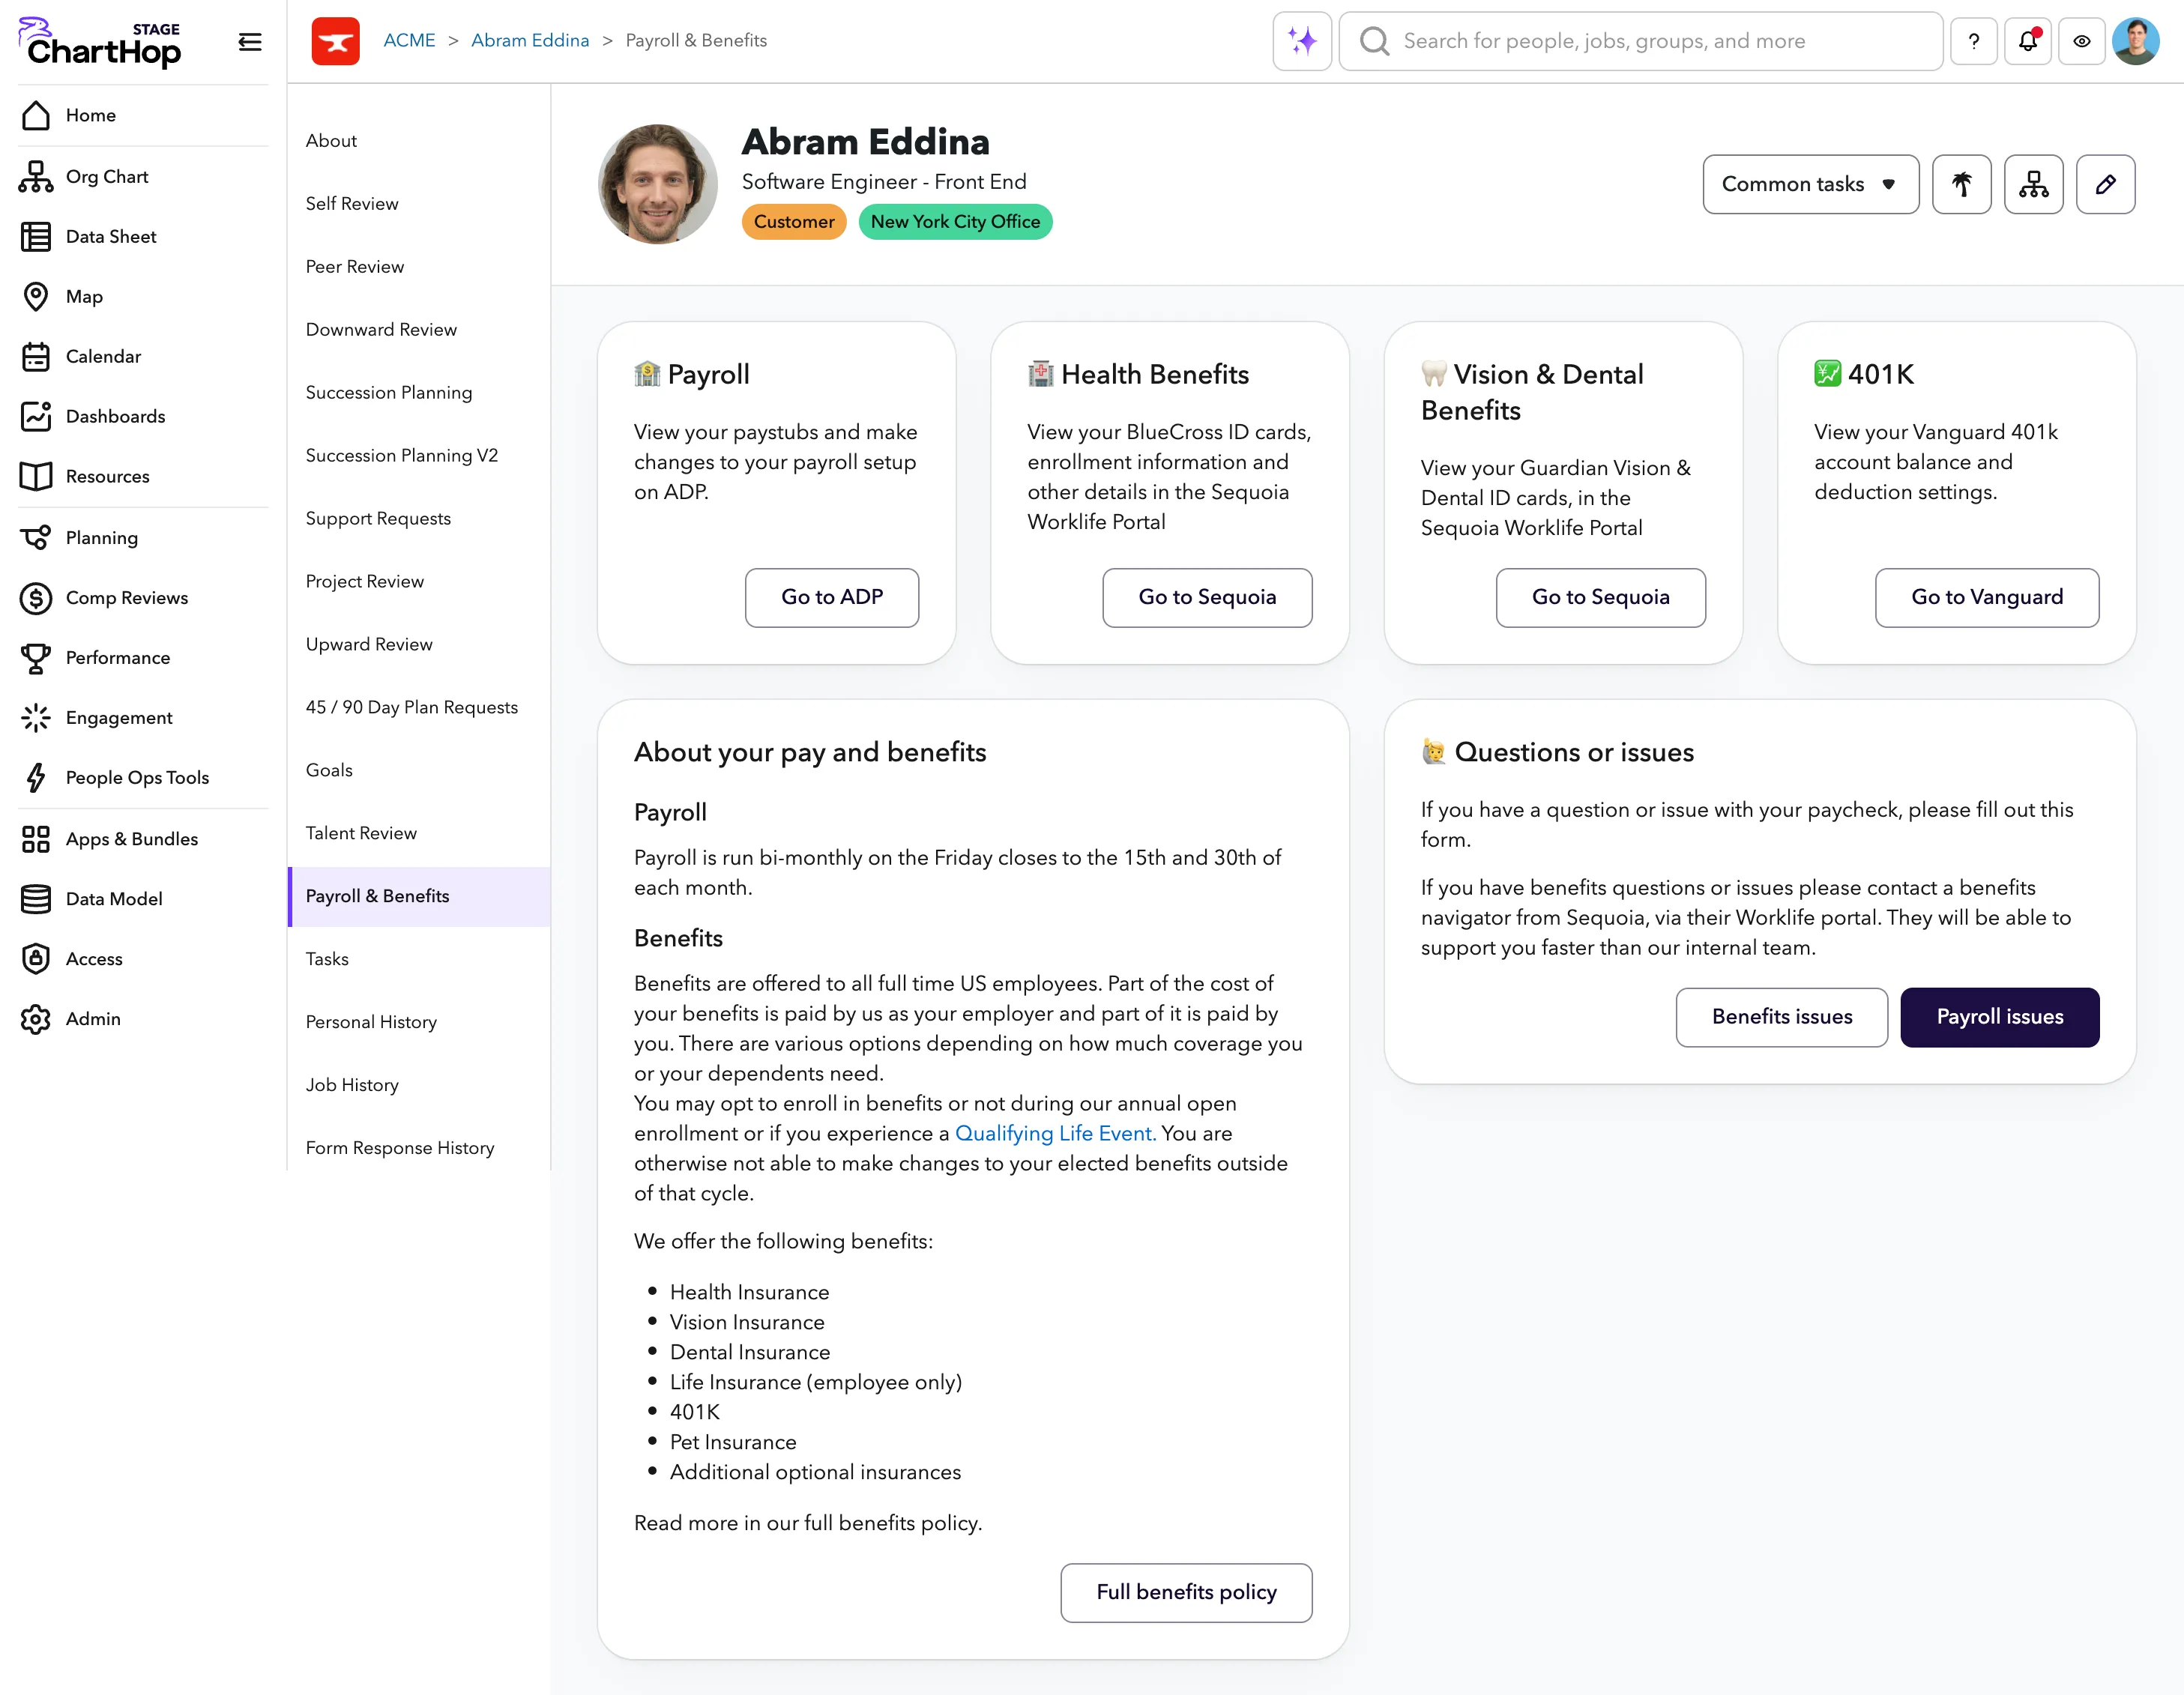Click the Data Sheet table icon
The height and width of the screenshot is (1695, 2184).
tap(36, 237)
